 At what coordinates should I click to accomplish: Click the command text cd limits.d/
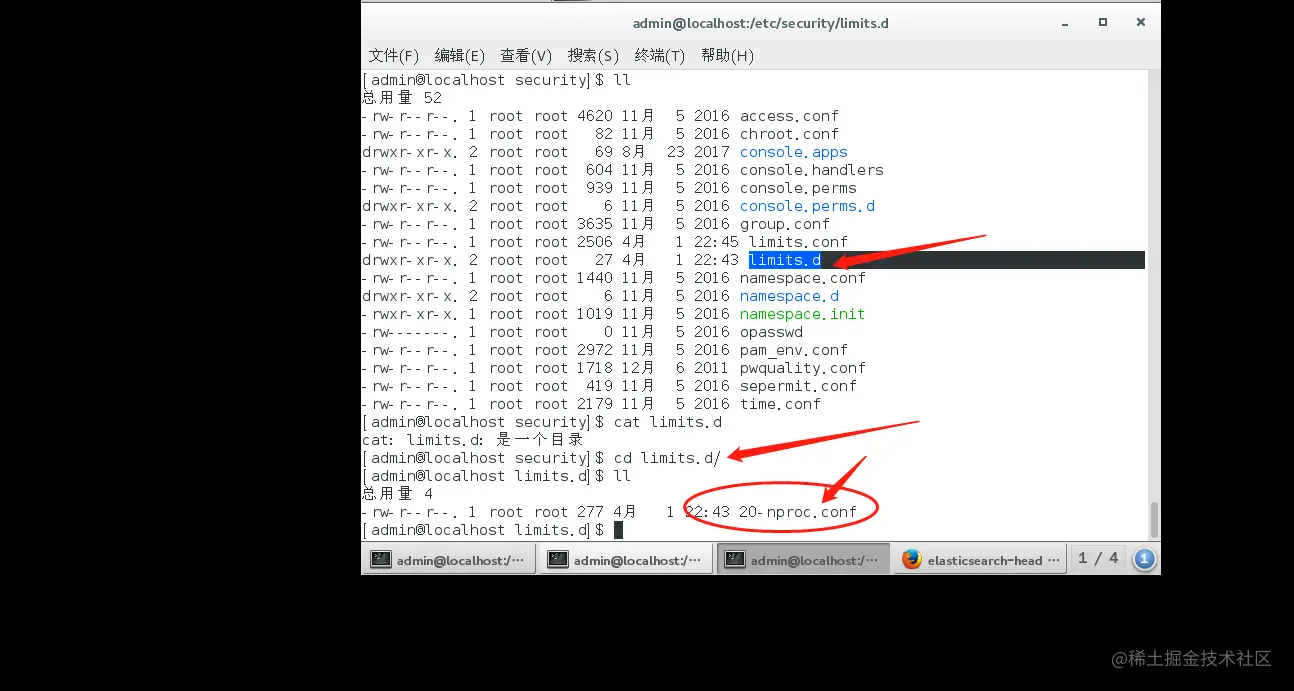click(x=668, y=458)
